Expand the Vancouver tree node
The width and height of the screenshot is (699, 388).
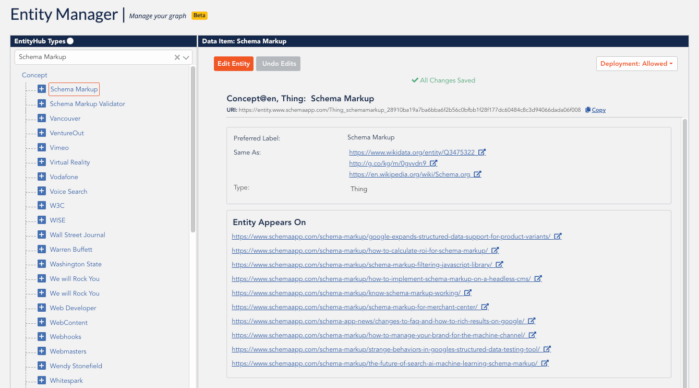[41, 118]
